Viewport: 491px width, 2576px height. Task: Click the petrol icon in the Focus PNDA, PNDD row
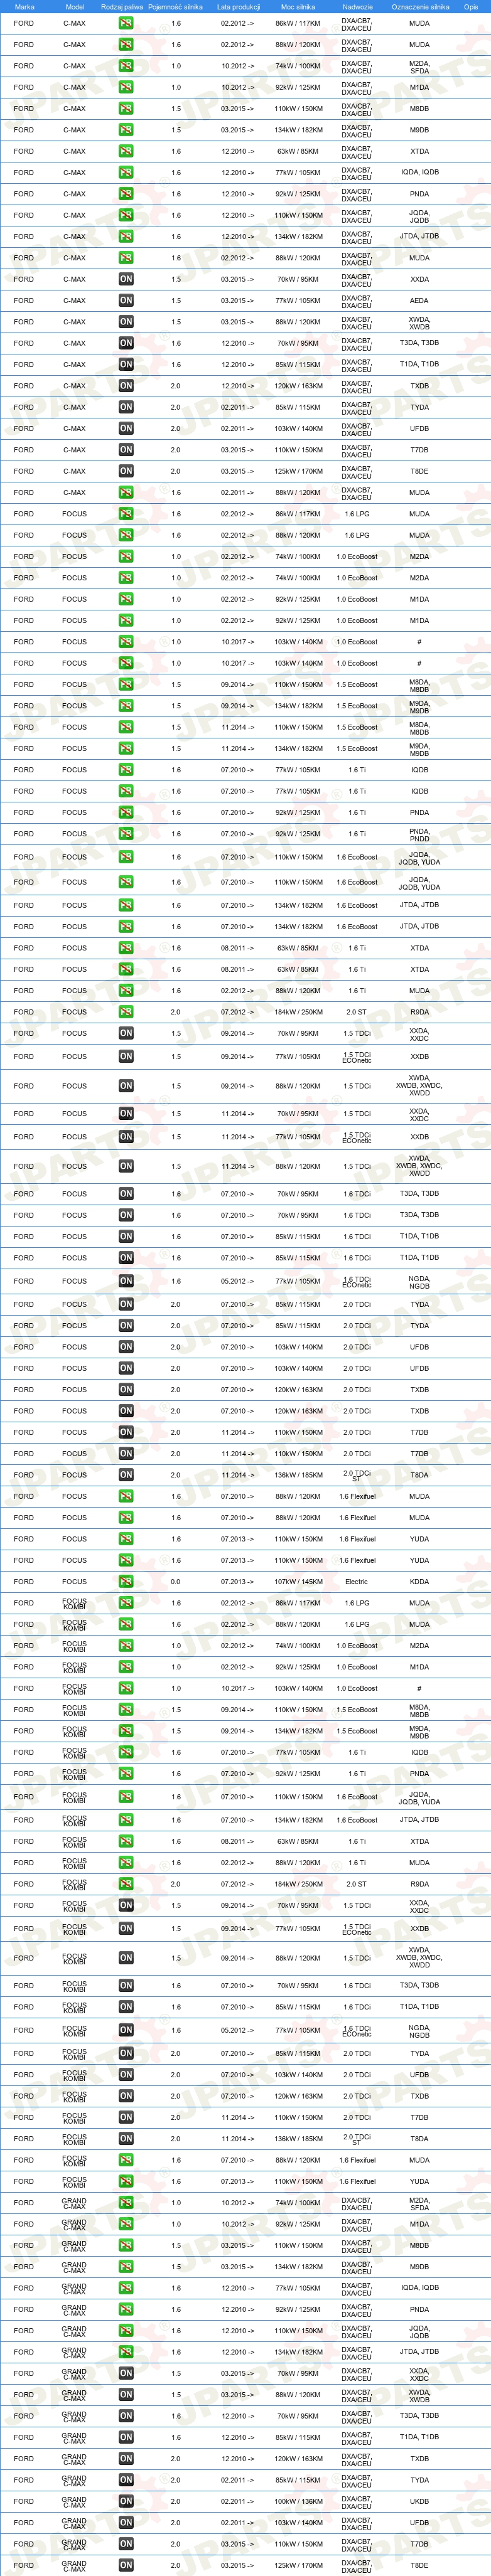126,833
